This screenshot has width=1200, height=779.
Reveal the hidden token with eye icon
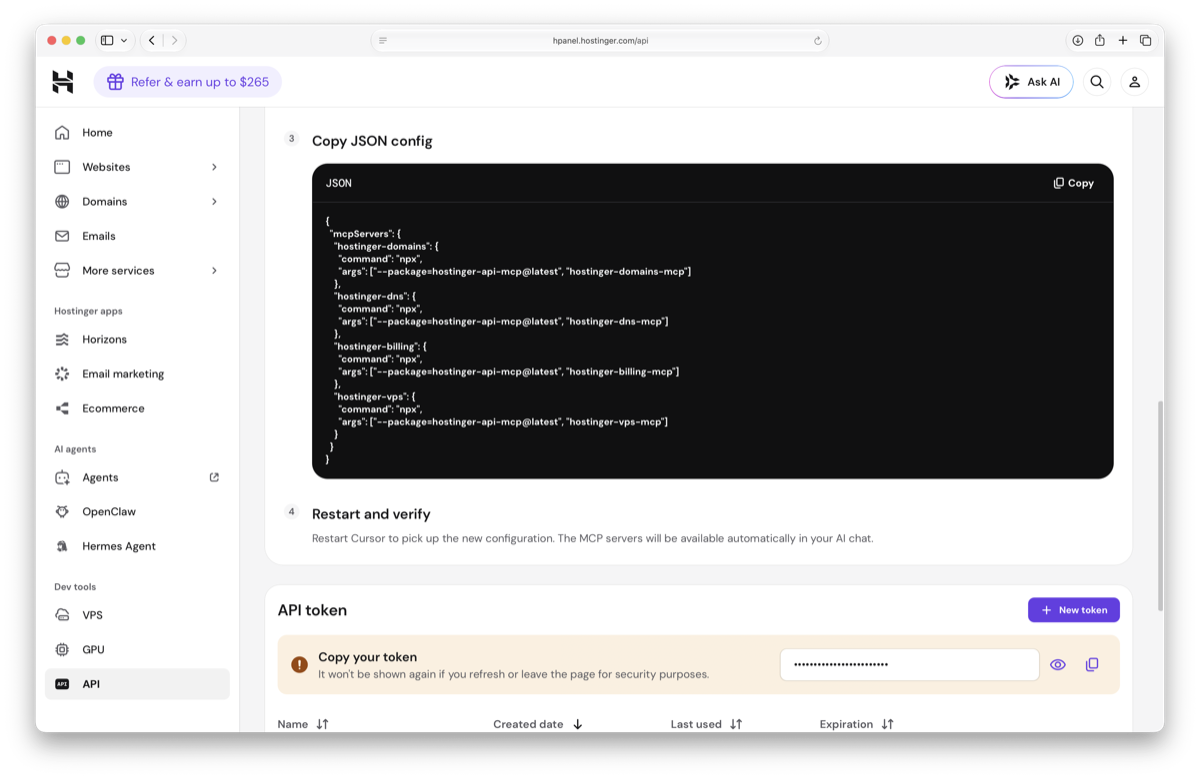[x=1058, y=664]
